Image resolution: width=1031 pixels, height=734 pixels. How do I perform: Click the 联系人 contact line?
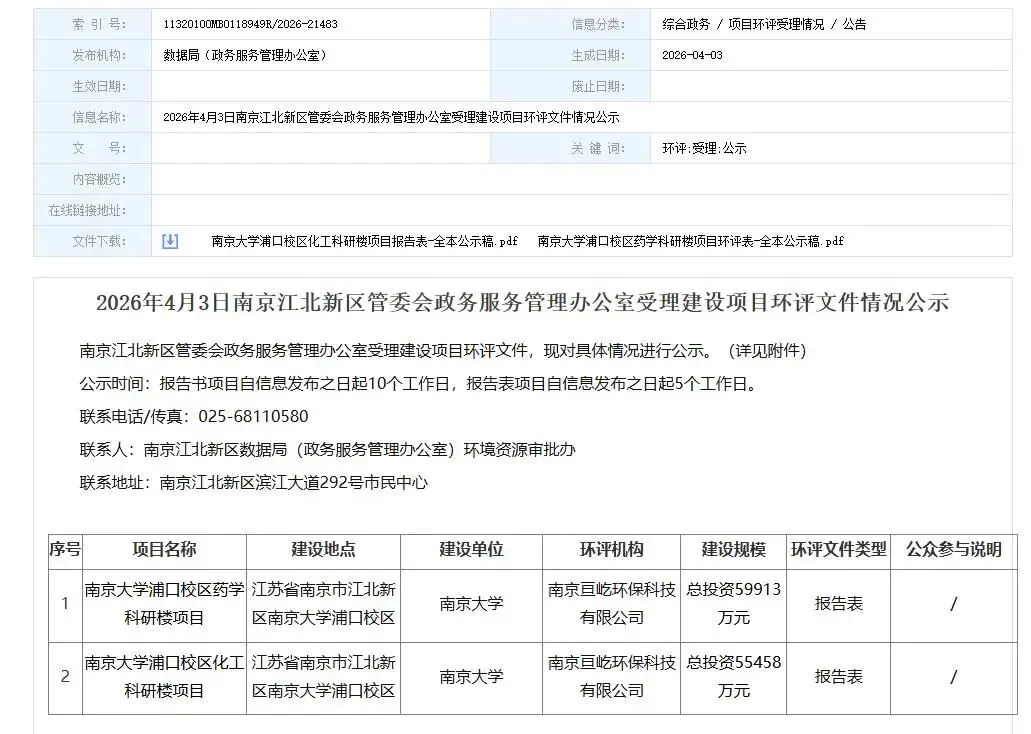327,449
